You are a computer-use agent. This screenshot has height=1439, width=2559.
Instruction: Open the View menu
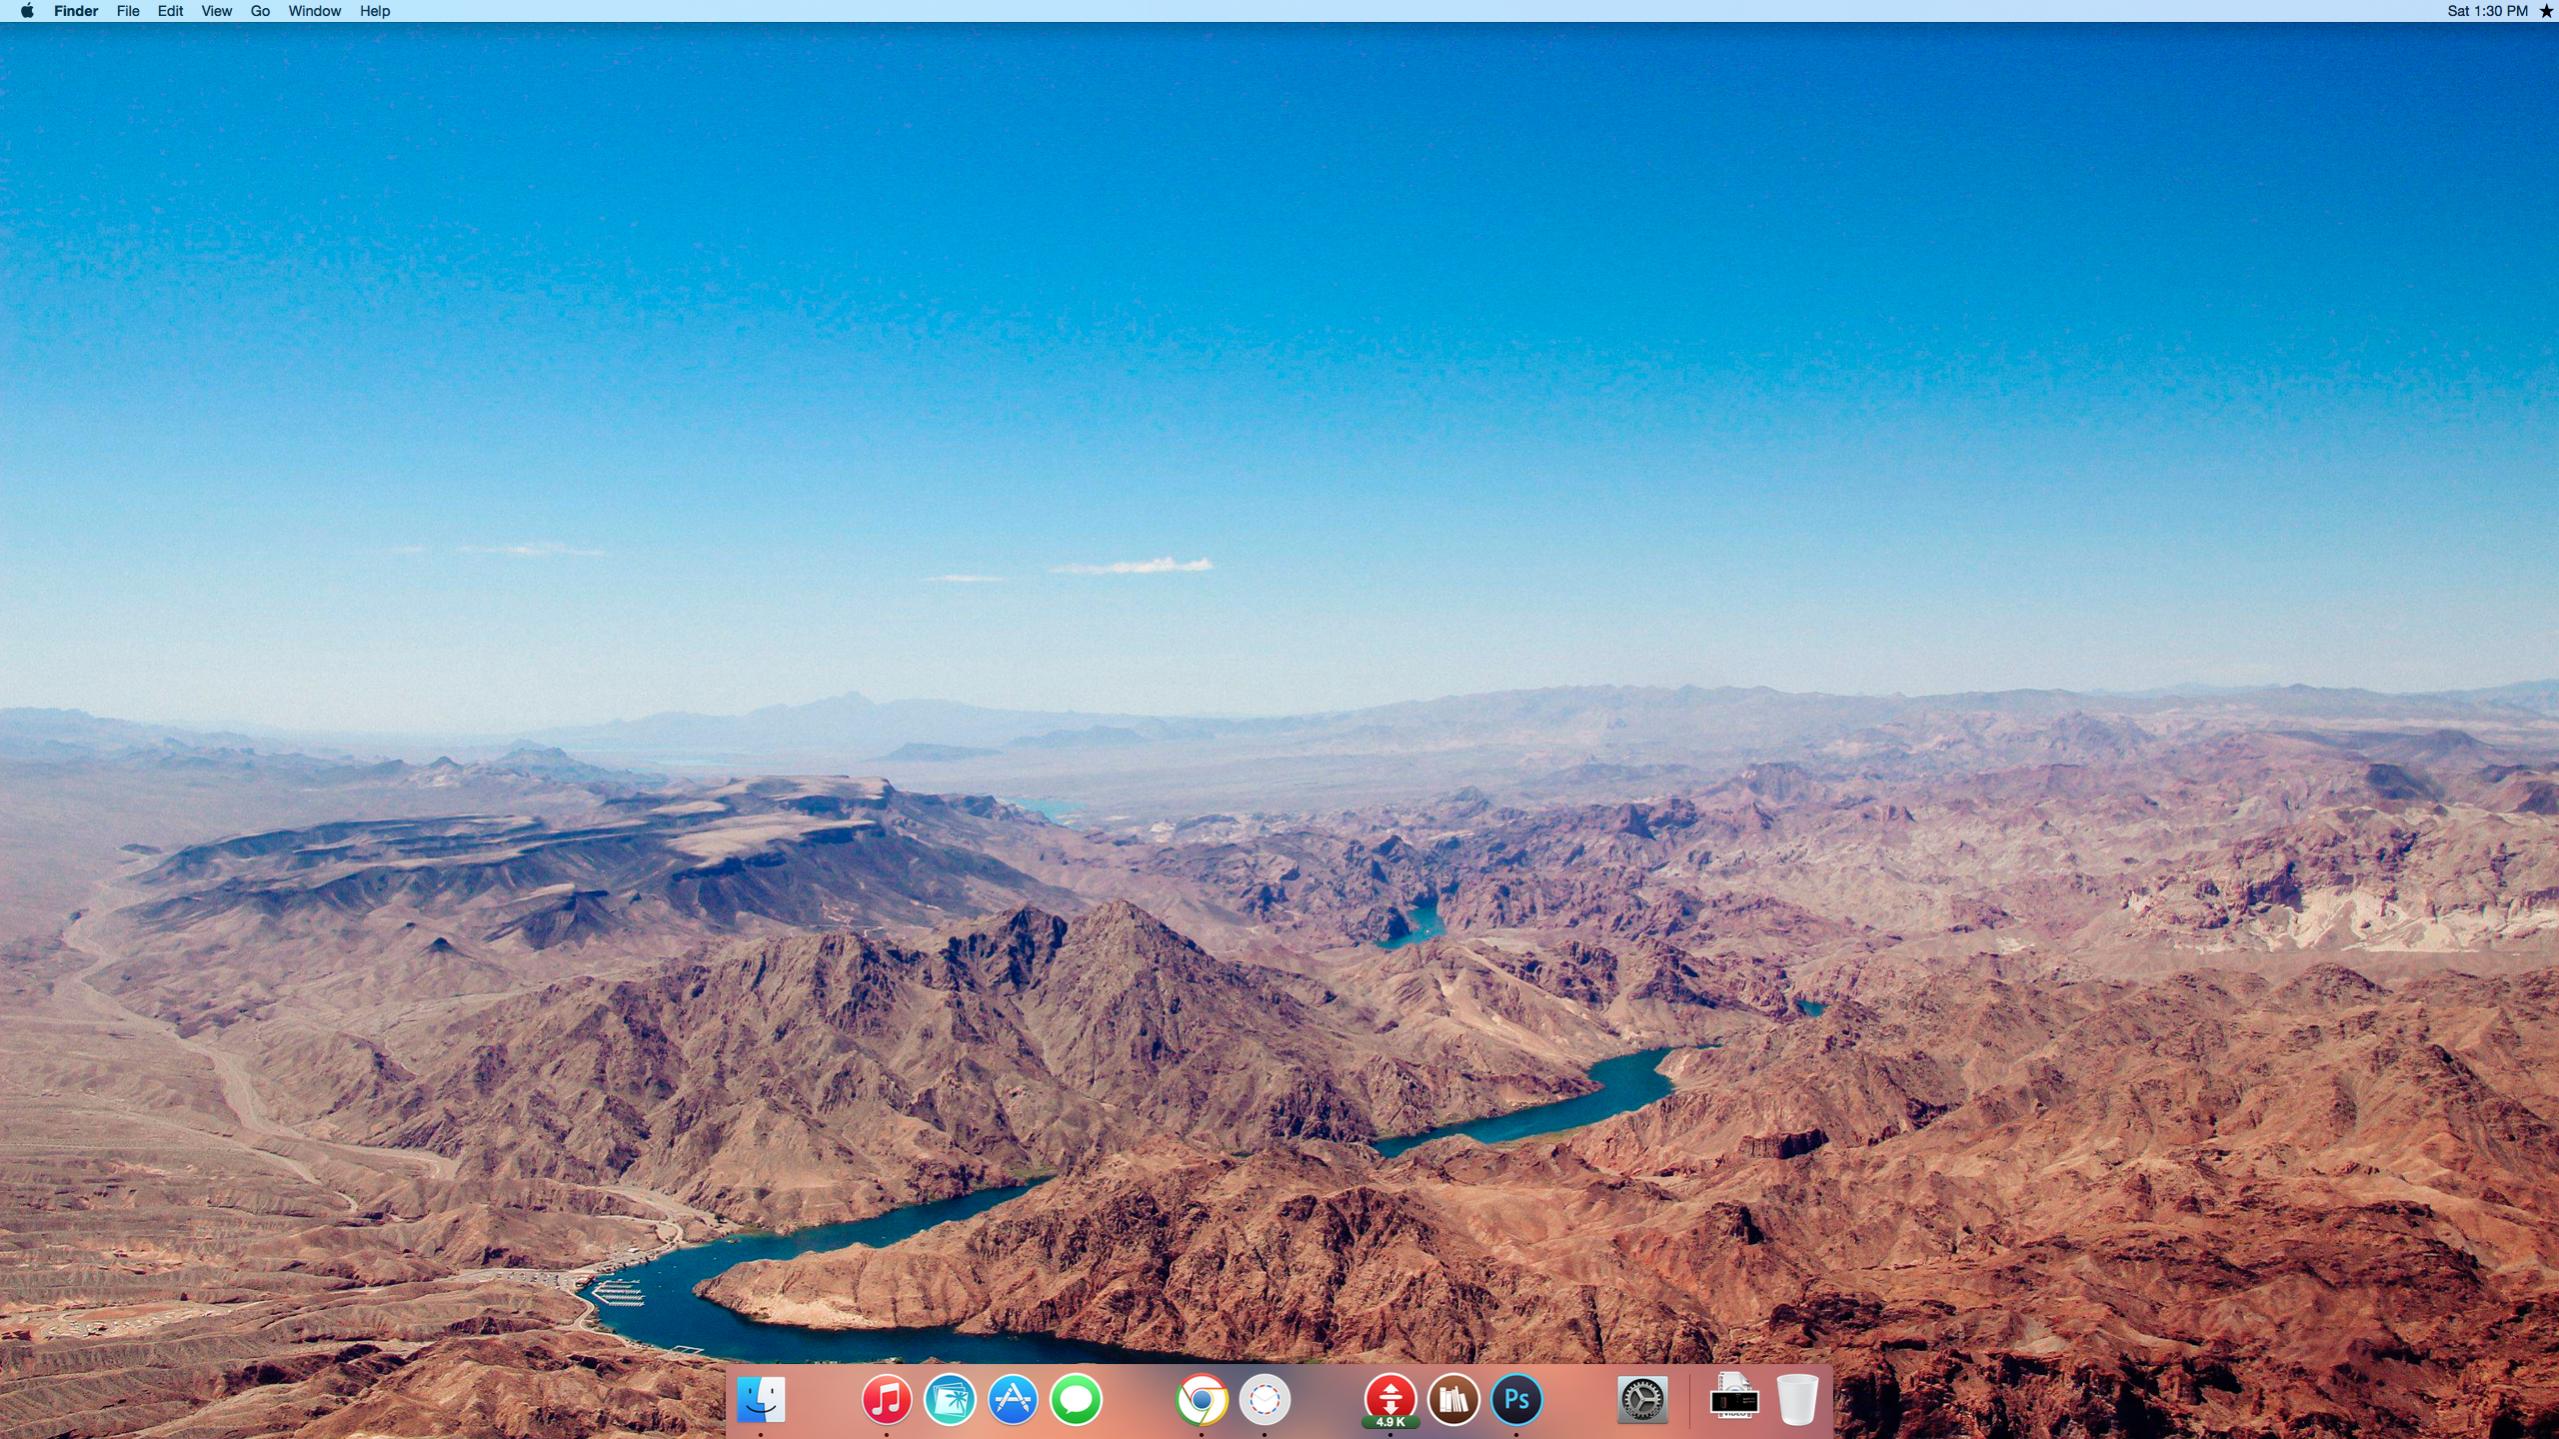[x=216, y=11]
